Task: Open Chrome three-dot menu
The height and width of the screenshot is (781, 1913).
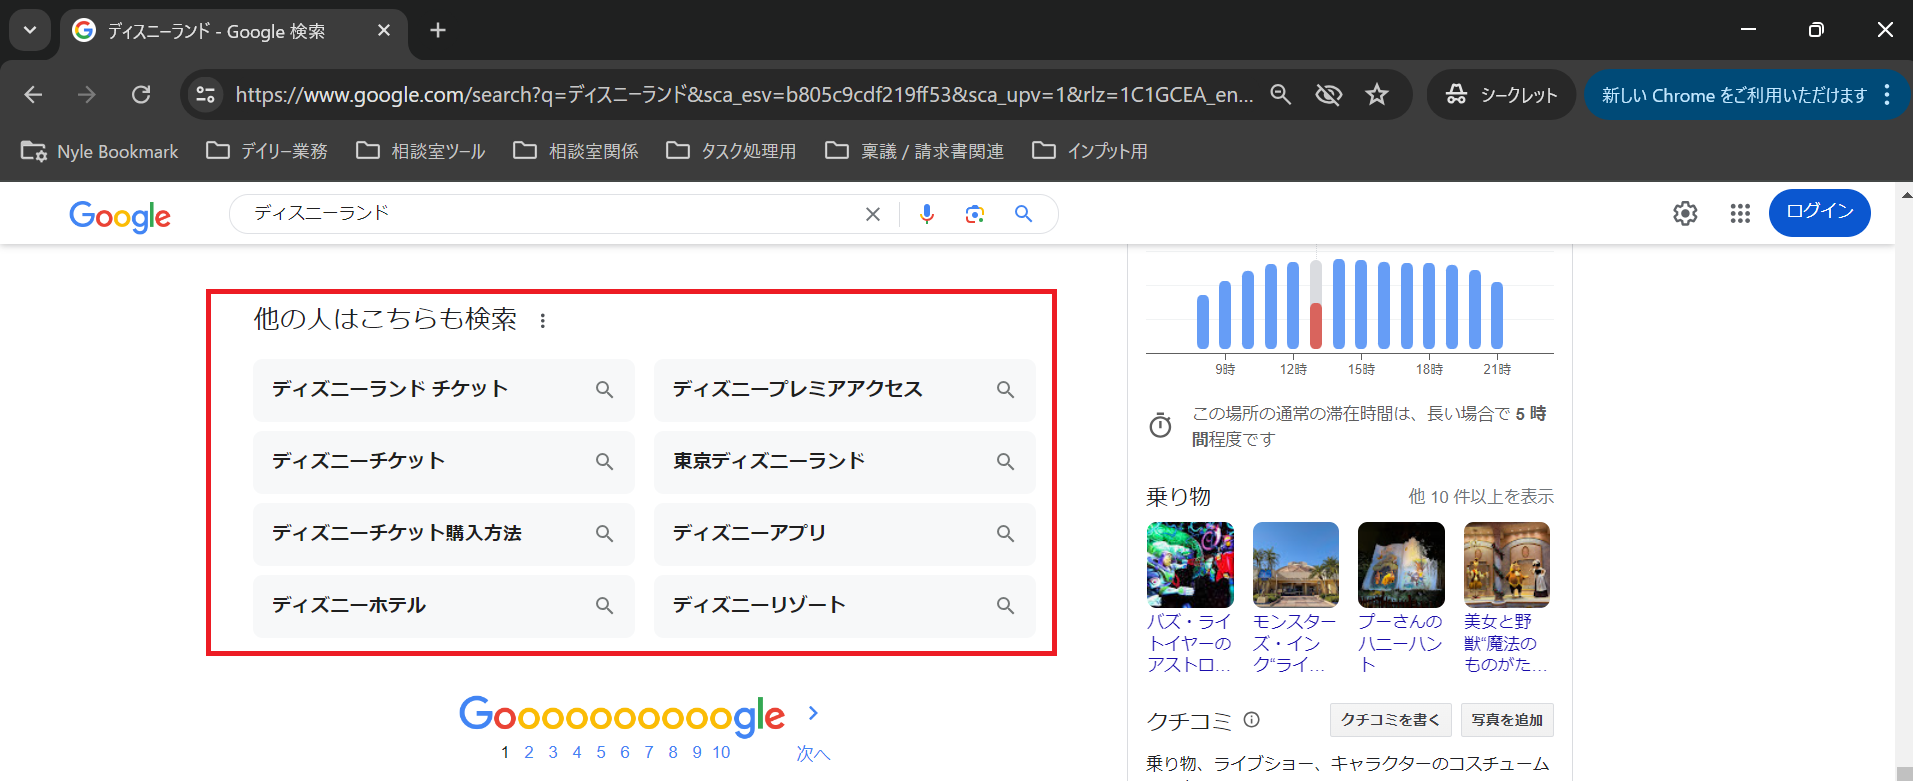Action: click(1887, 95)
